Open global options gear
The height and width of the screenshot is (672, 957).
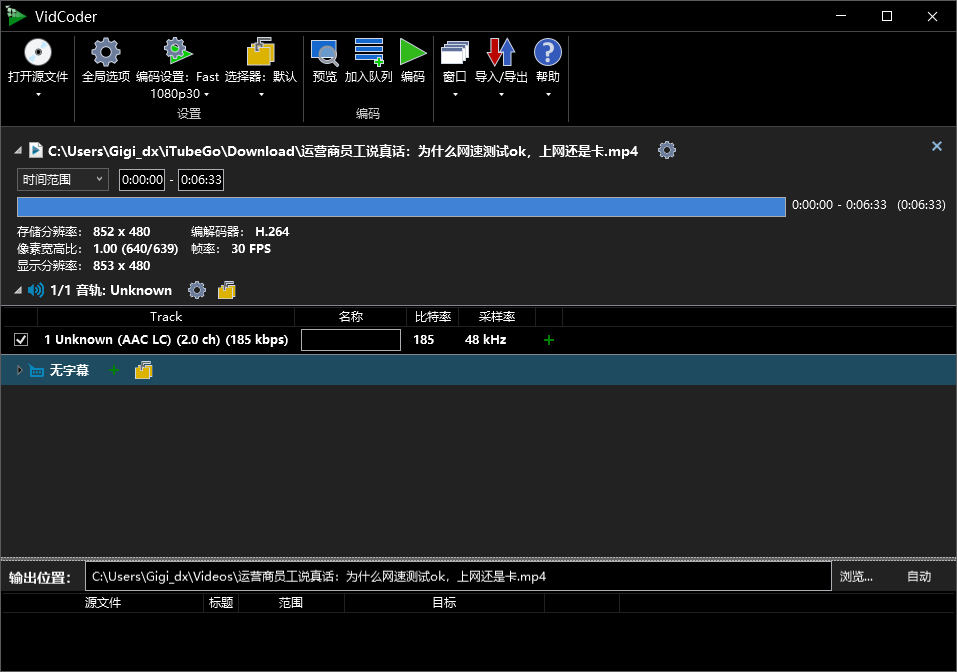[x=106, y=52]
